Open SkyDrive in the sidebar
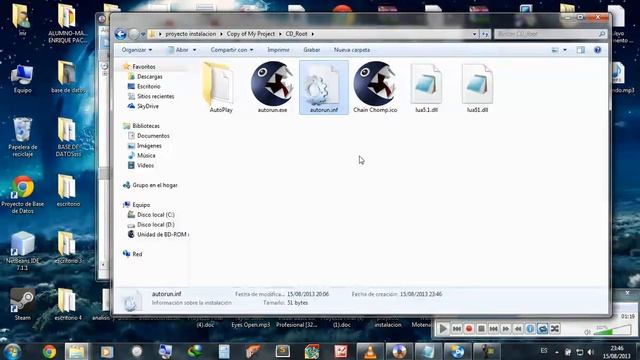640x360 pixels. (148, 106)
